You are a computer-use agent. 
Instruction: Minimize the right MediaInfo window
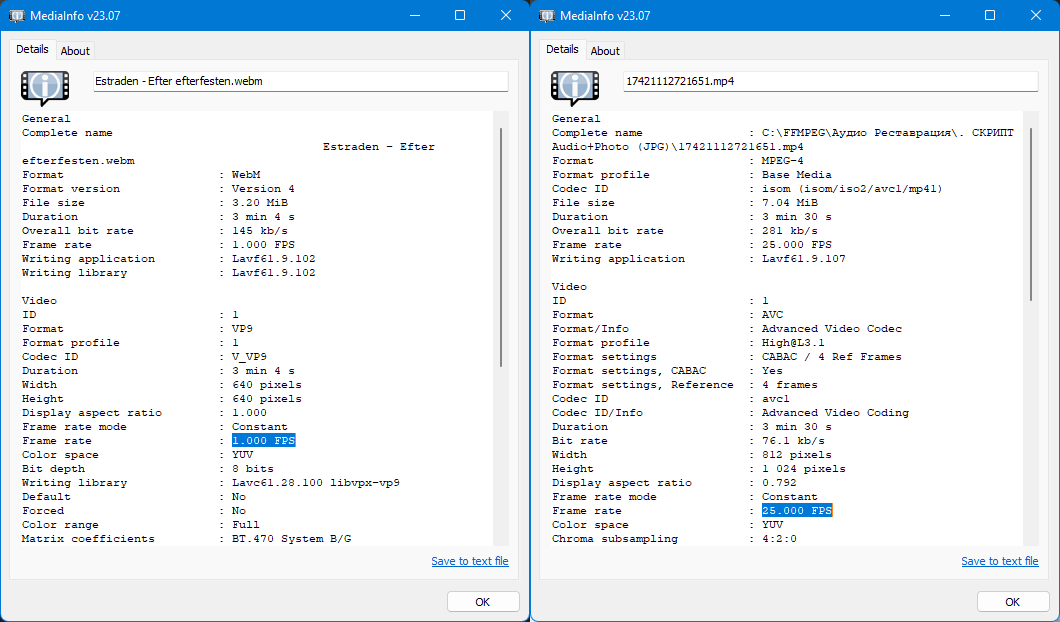click(944, 16)
